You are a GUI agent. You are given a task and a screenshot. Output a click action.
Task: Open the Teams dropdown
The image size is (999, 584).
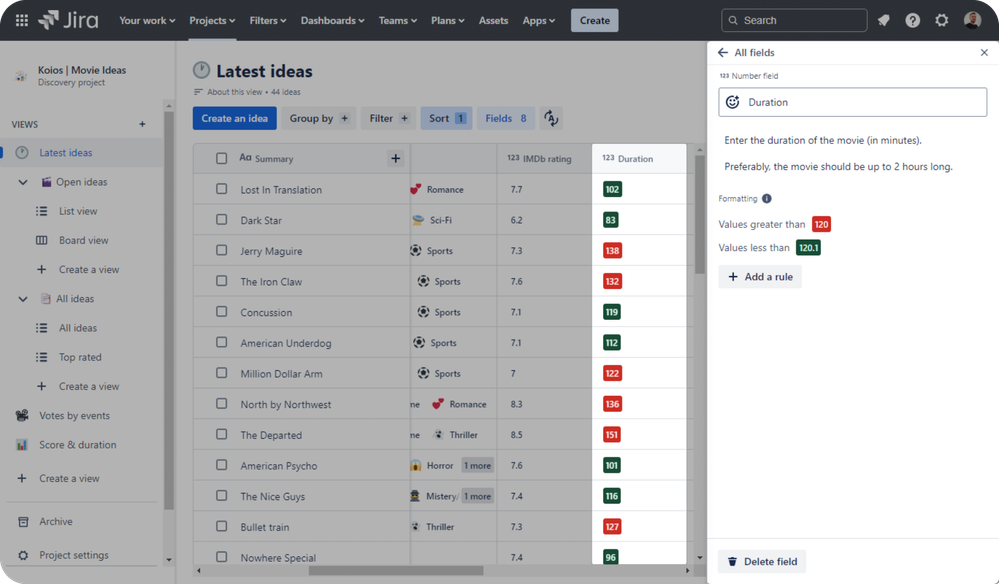coord(398,20)
